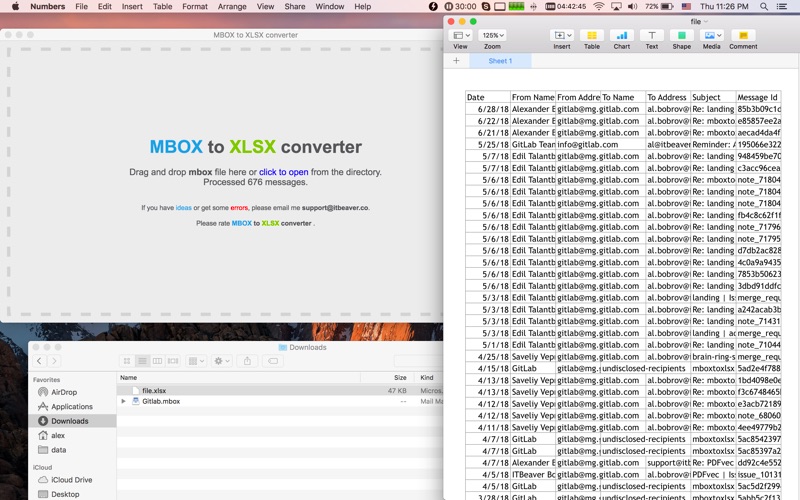The width and height of the screenshot is (800, 500).
Task: Select the To Address header cell
Action: (x=668, y=97)
